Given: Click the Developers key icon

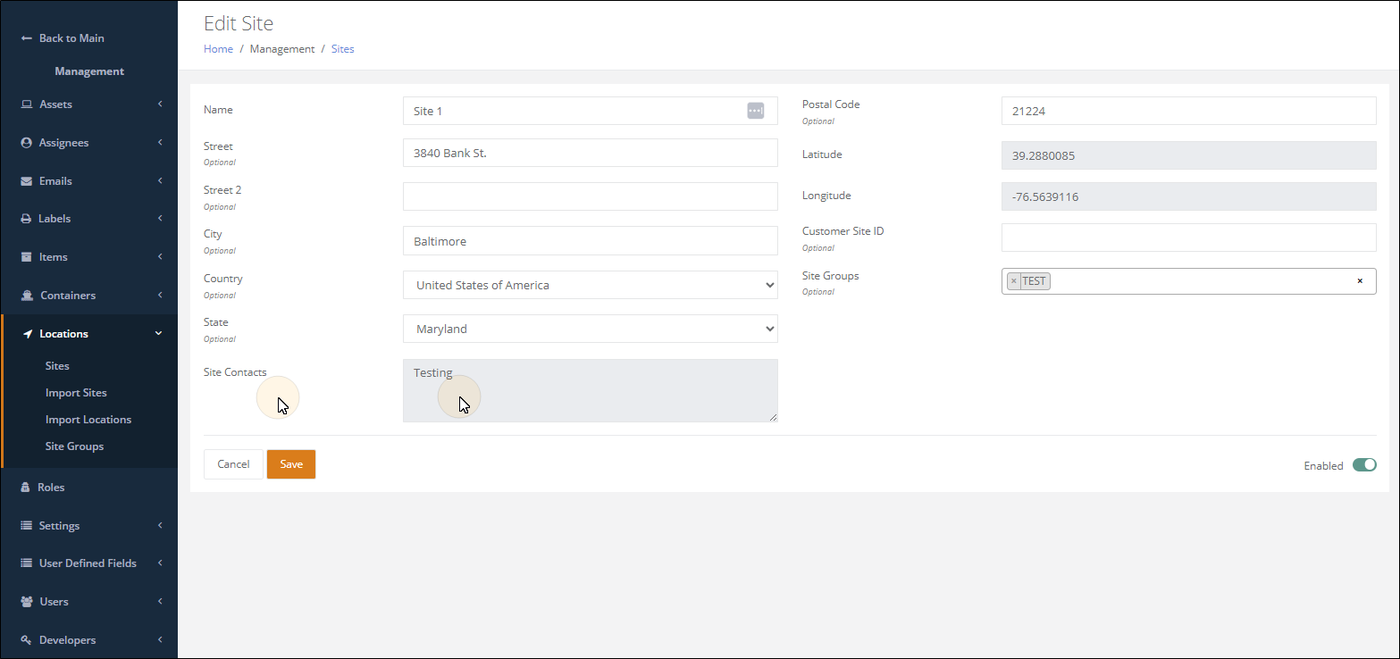Looking at the screenshot, I should (27, 640).
